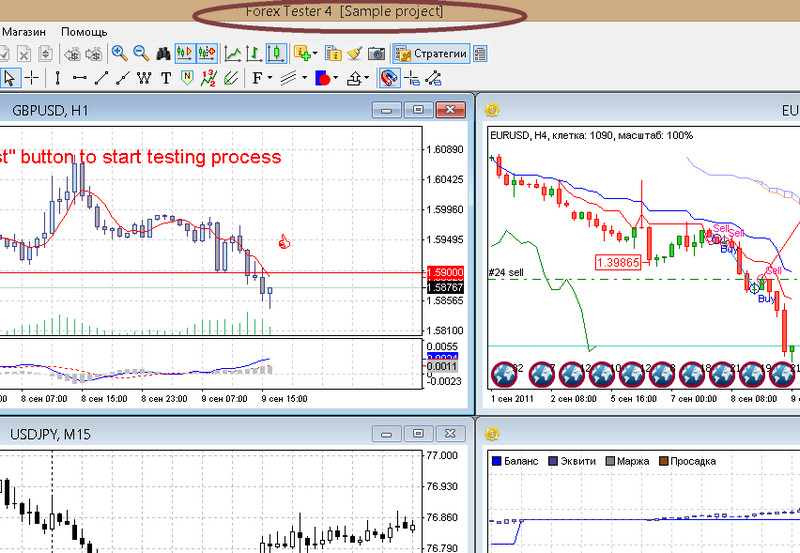Viewport: 800px width, 553px height.
Task: Open the list of indicators icon
Action: (x=333, y=53)
